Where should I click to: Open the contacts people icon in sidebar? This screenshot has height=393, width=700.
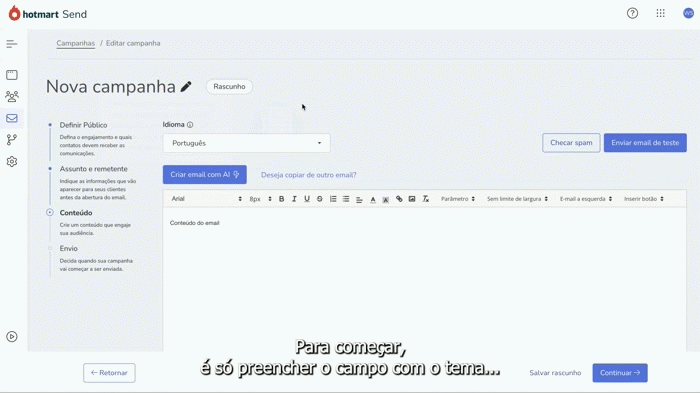tap(12, 96)
